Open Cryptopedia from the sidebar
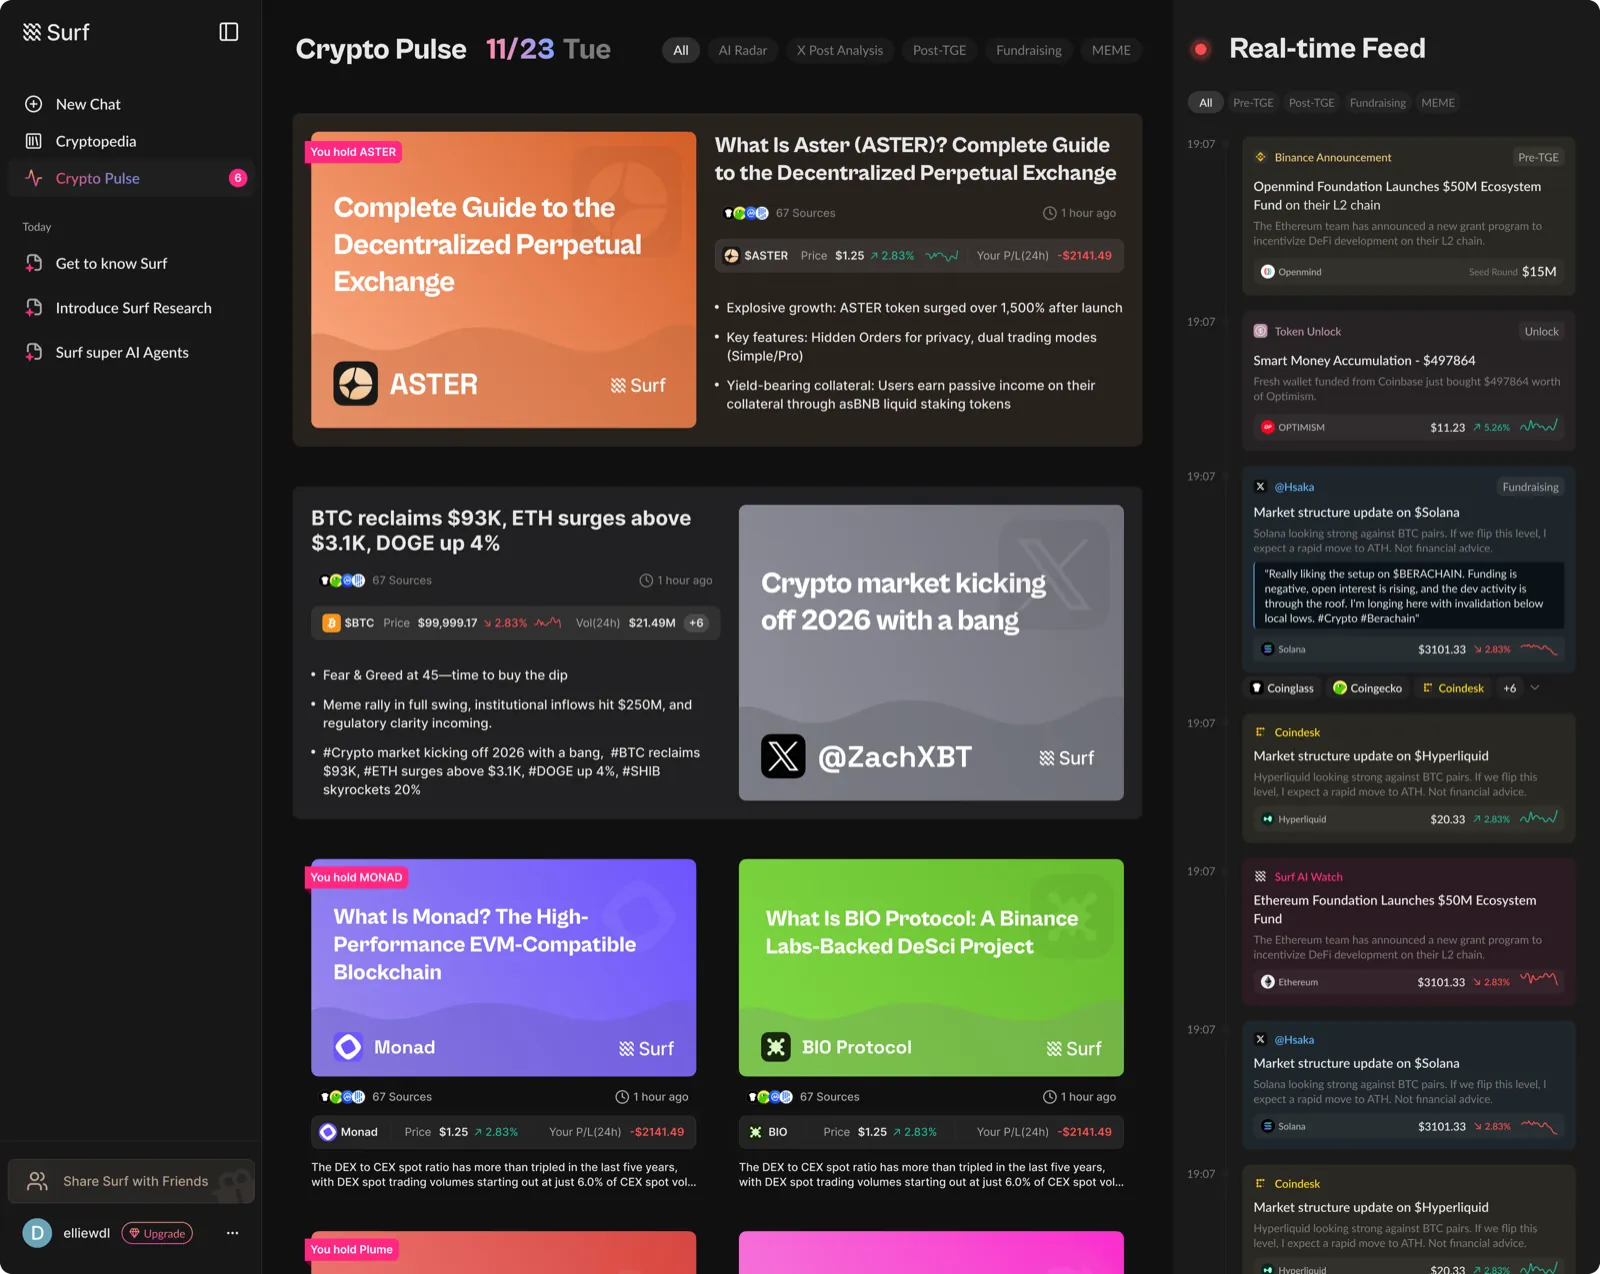The image size is (1600, 1274). [x=131, y=141]
